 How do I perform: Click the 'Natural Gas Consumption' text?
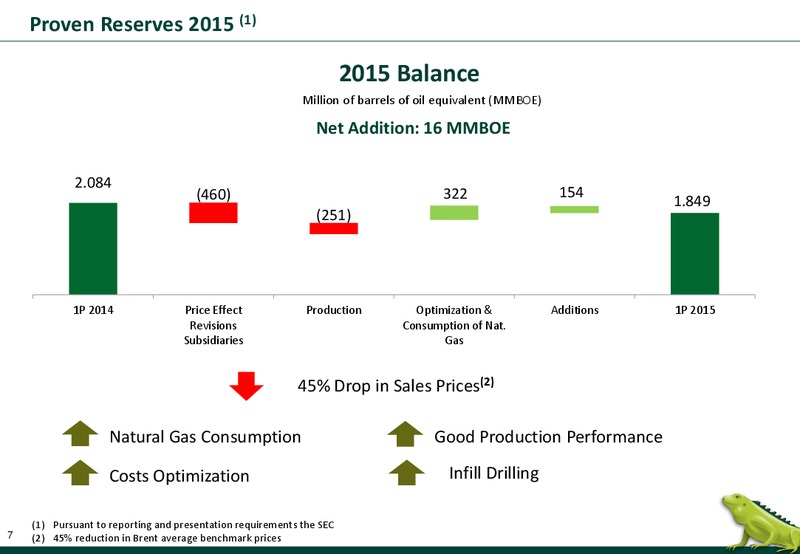[205, 437]
